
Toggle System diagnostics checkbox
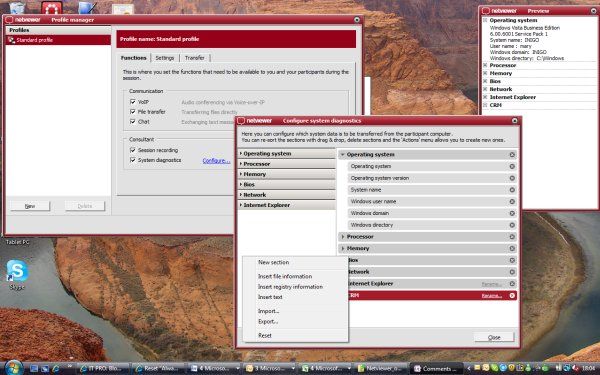tap(133, 160)
